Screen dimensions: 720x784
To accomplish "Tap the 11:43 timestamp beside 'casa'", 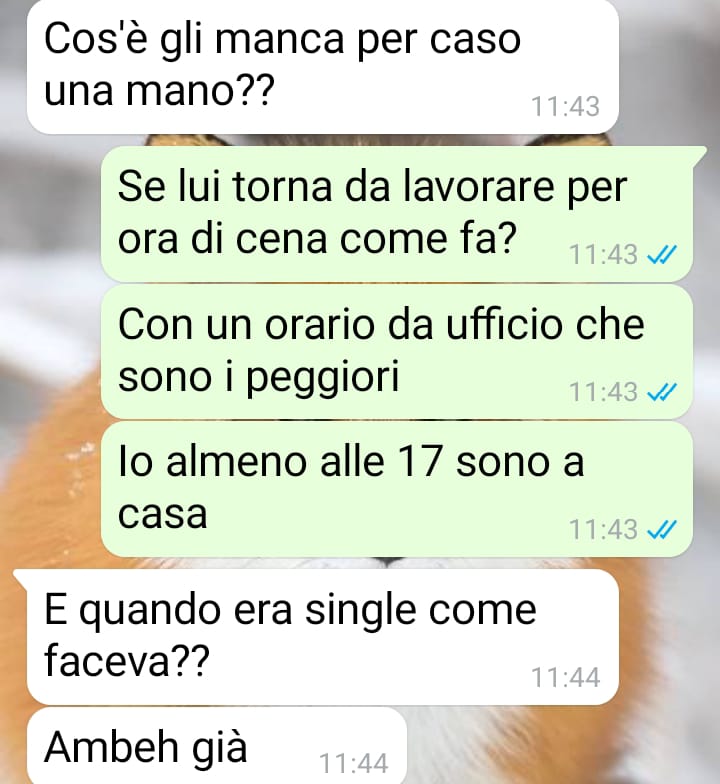I will [x=604, y=529].
